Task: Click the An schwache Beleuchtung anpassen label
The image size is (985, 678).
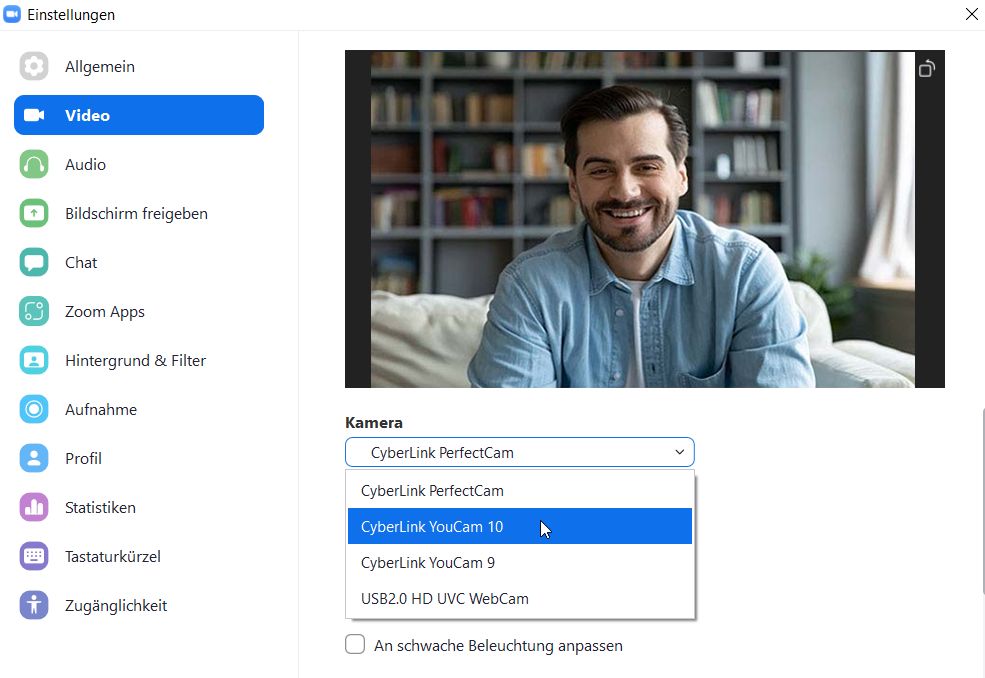Action: [498, 645]
